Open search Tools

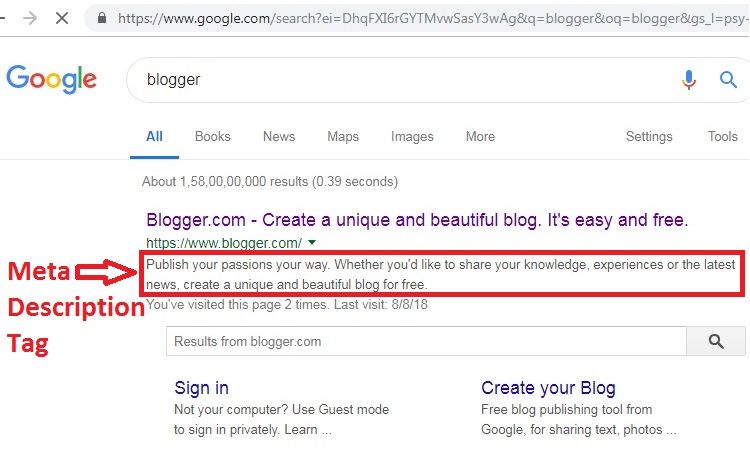[723, 137]
